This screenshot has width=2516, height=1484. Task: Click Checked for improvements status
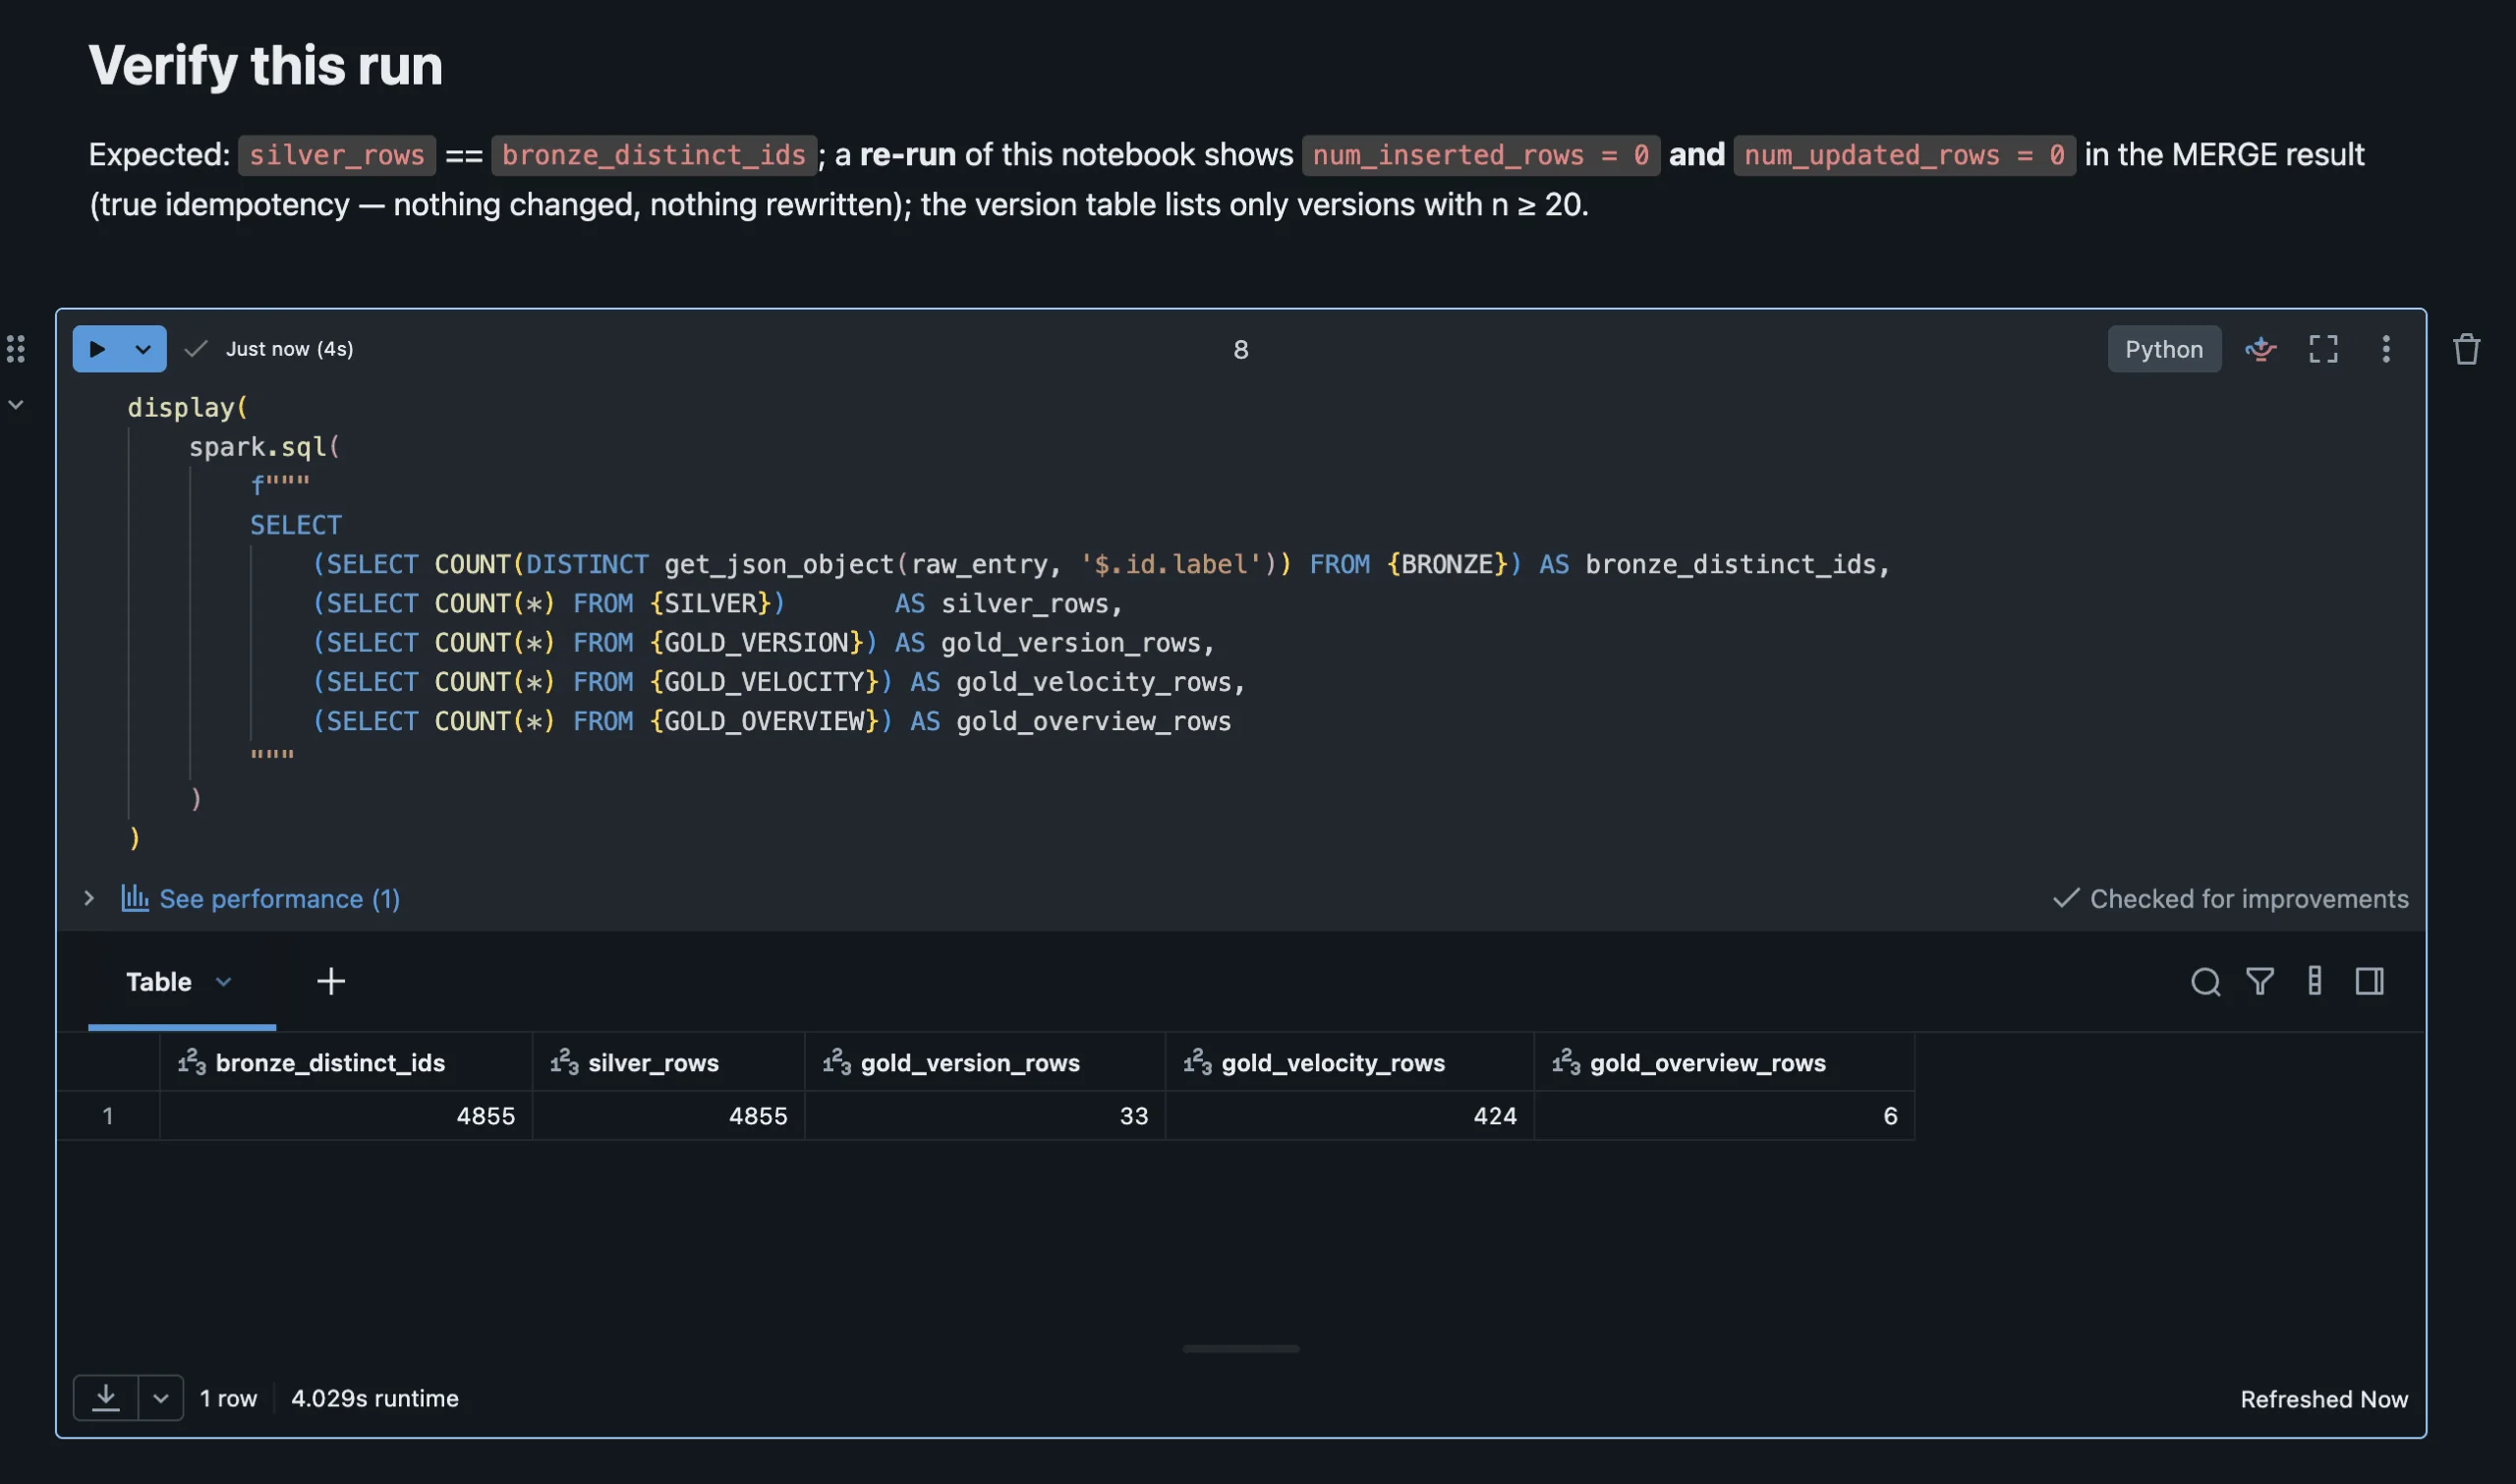point(2230,898)
